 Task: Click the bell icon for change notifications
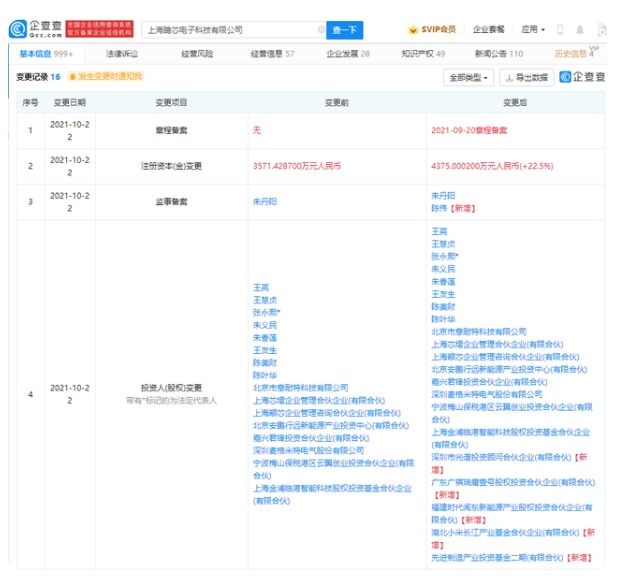point(73,76)
